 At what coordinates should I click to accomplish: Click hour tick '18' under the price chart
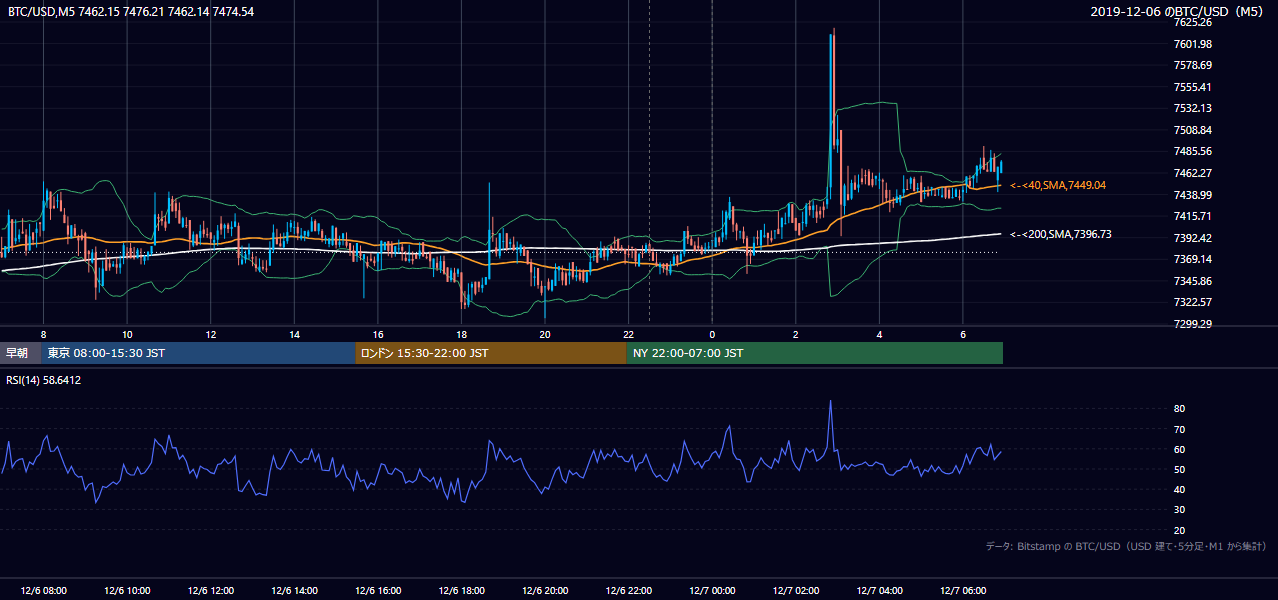pyautogui.click(x=461, y=334)
